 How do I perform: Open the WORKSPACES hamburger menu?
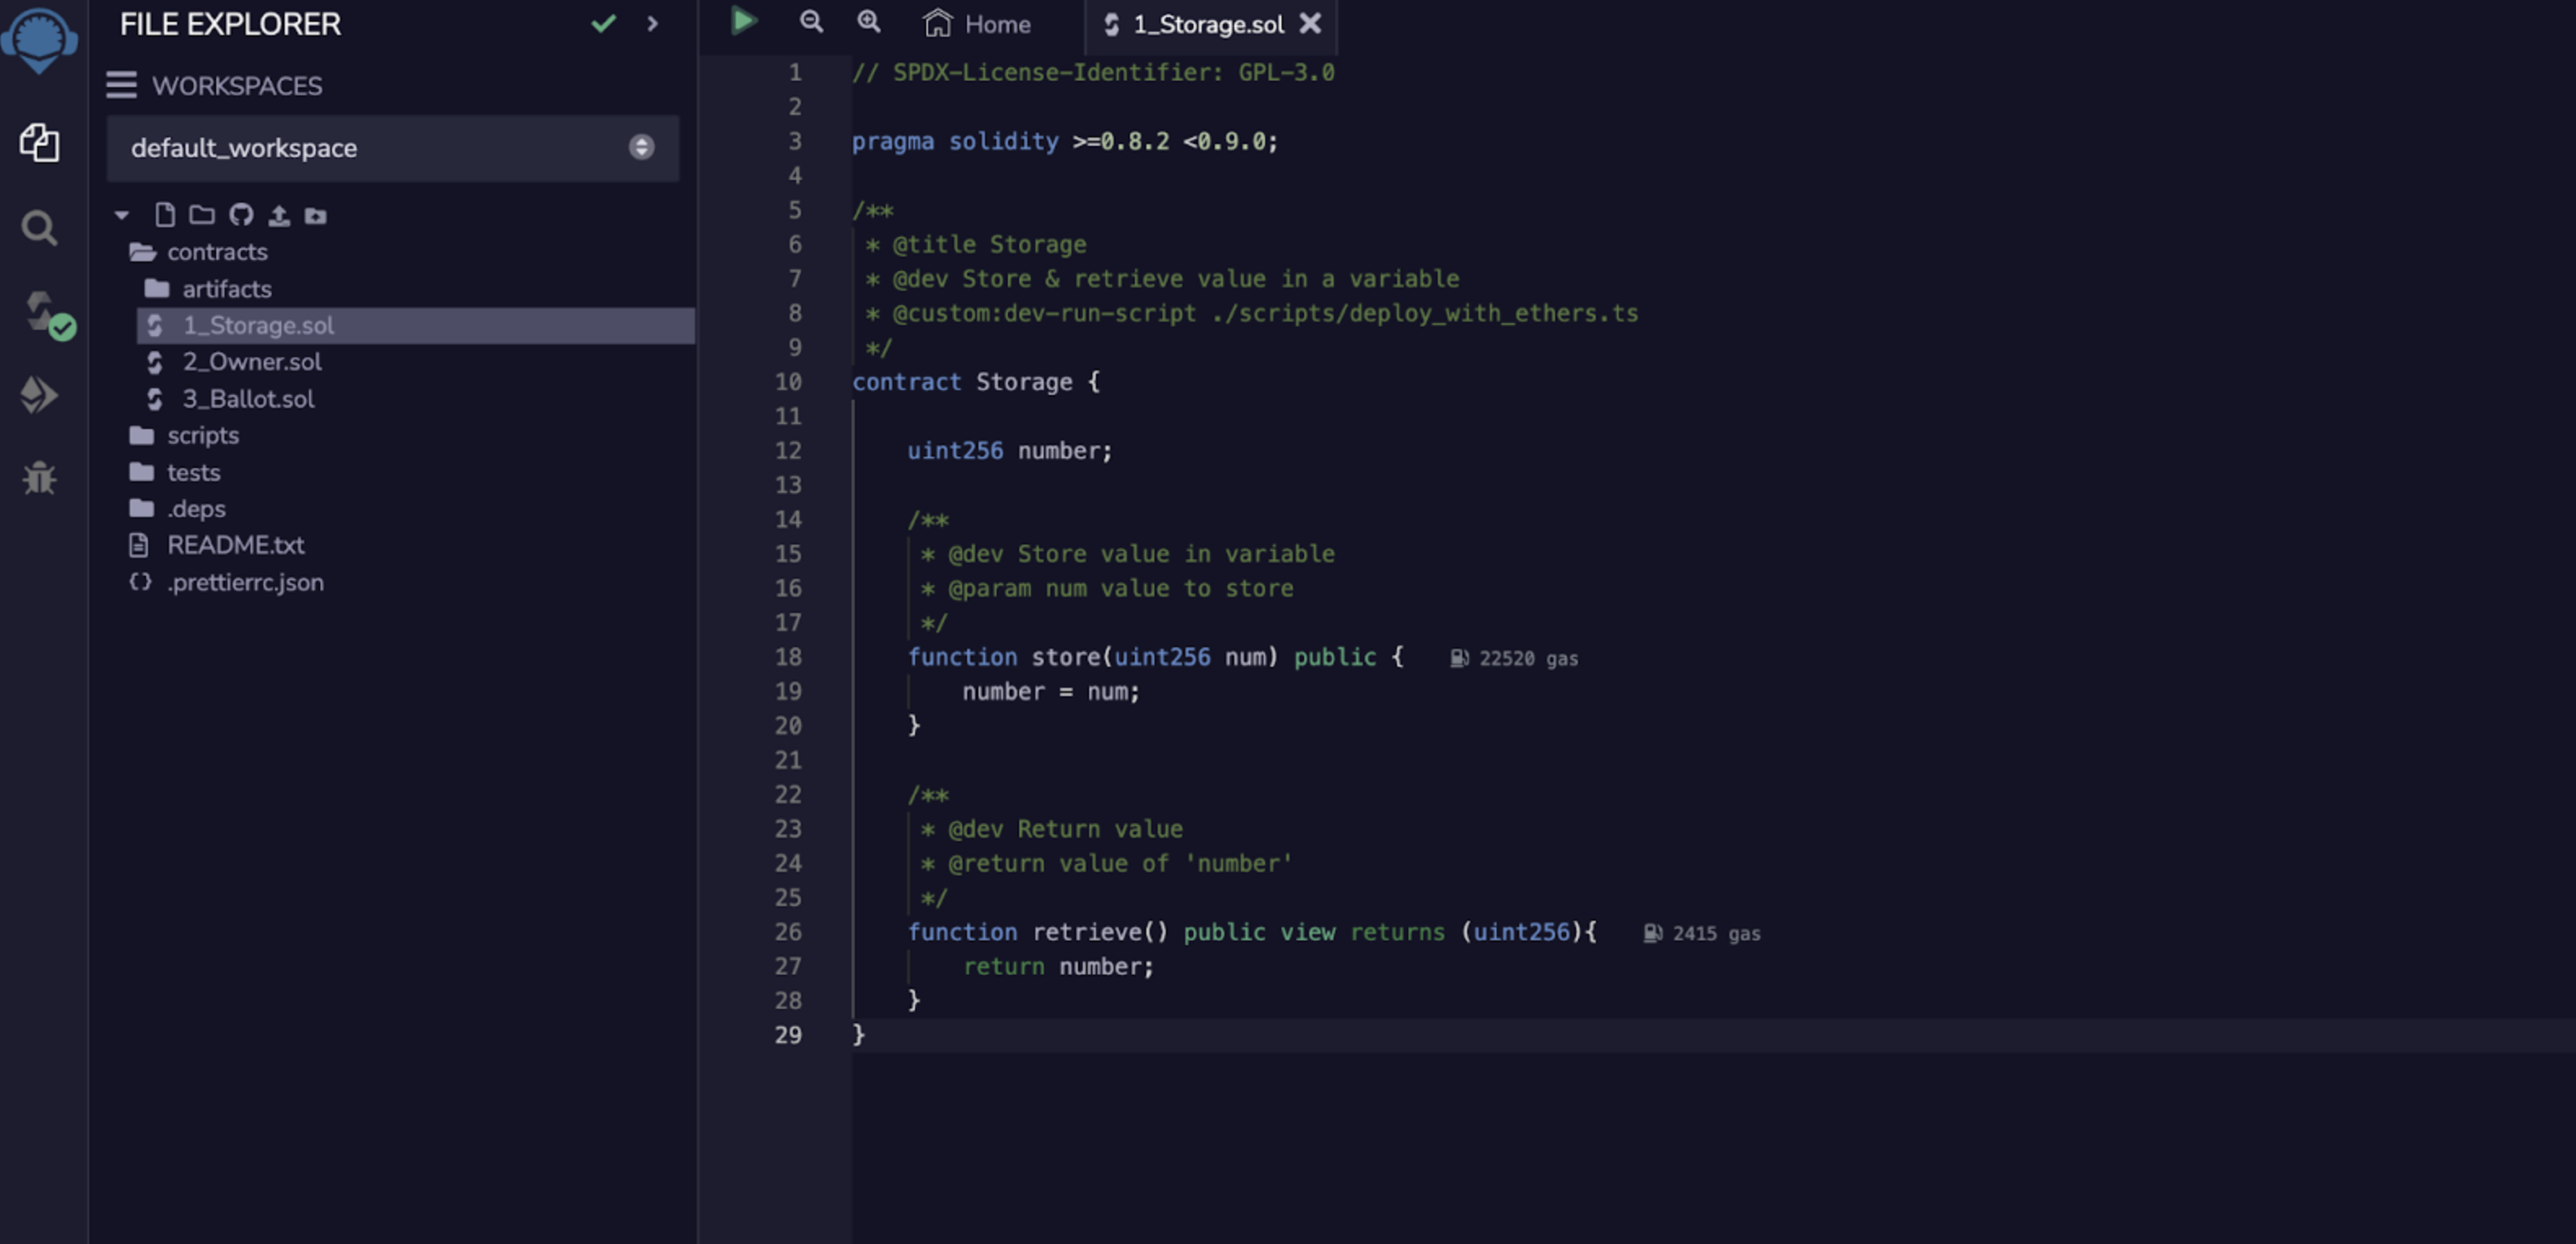[121, 85]
